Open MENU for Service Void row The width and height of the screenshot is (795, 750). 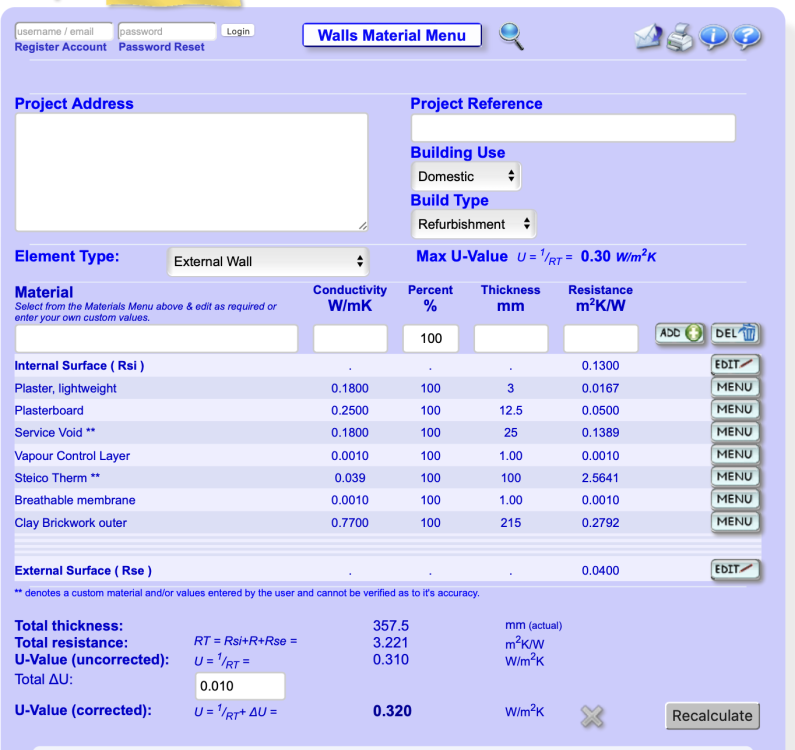[735, 432]
